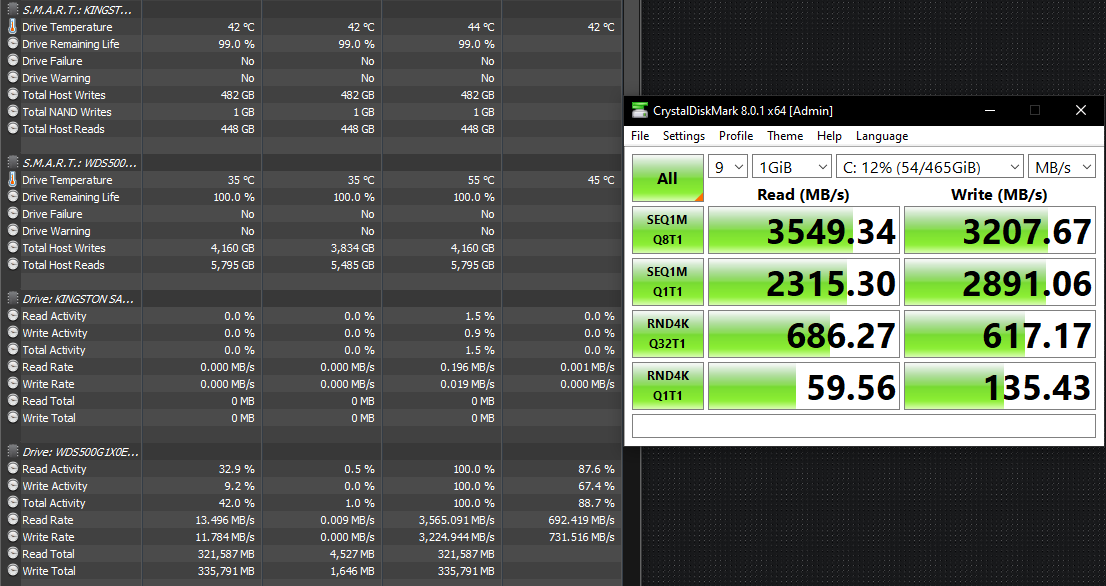Run the SEQ1M Q1T1 benchmark

[667, 282]
